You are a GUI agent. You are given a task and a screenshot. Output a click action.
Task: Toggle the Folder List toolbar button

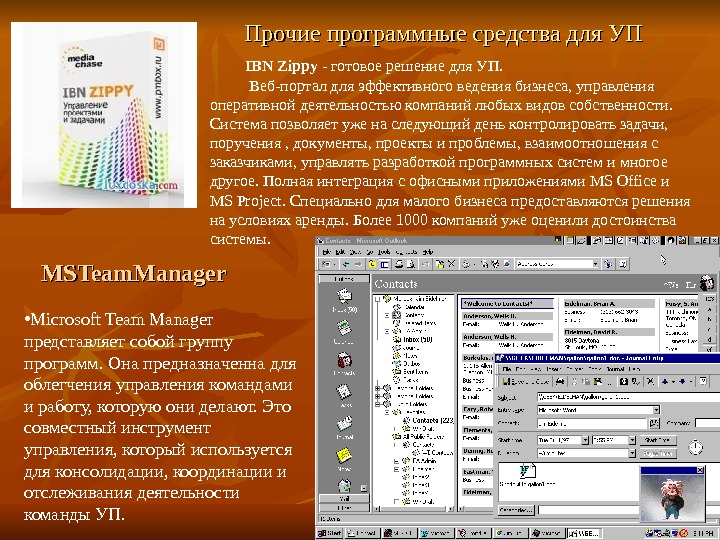[x=384, y=264]
